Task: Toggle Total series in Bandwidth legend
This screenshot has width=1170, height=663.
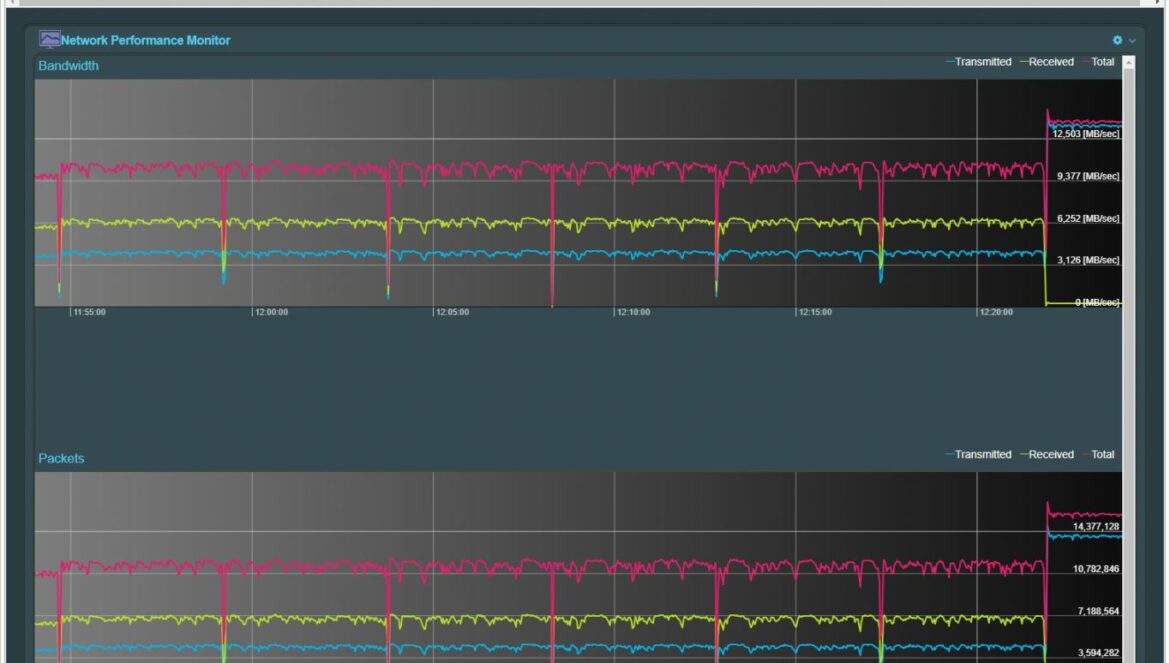Action: point(1098,62)
